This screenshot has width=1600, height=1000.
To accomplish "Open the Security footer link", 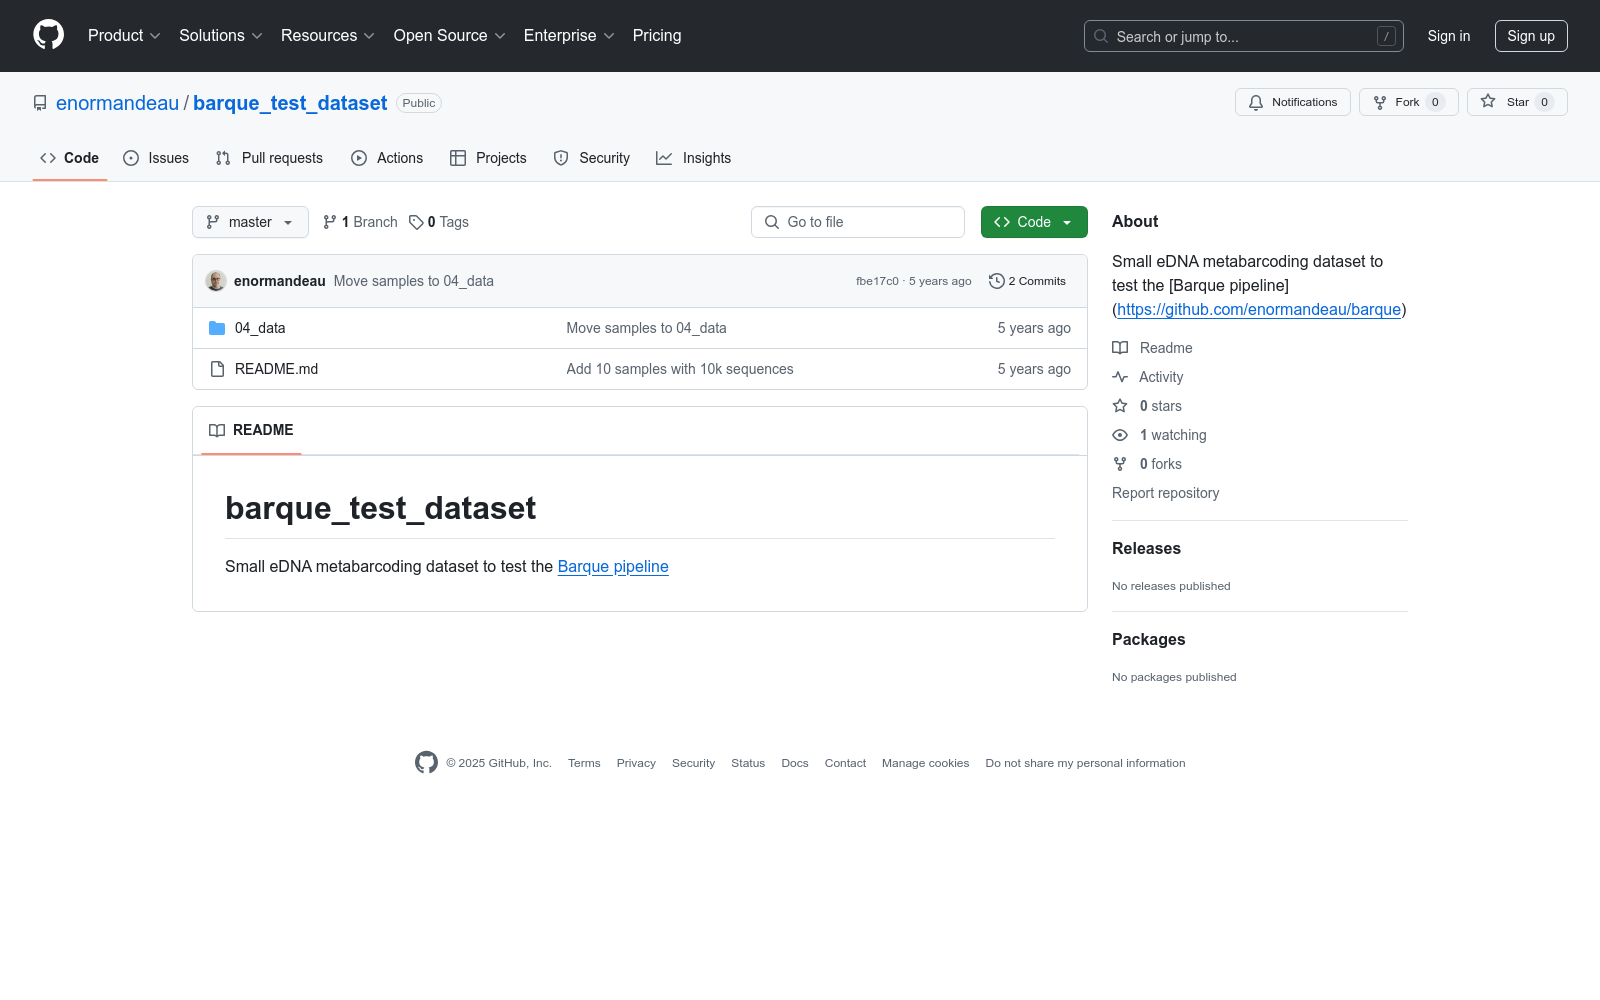I will coord(693,763).
